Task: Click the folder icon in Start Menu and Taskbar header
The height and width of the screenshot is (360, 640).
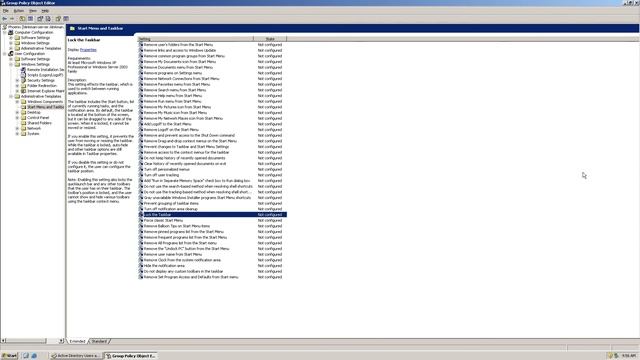Action: [x=72, y=28]
